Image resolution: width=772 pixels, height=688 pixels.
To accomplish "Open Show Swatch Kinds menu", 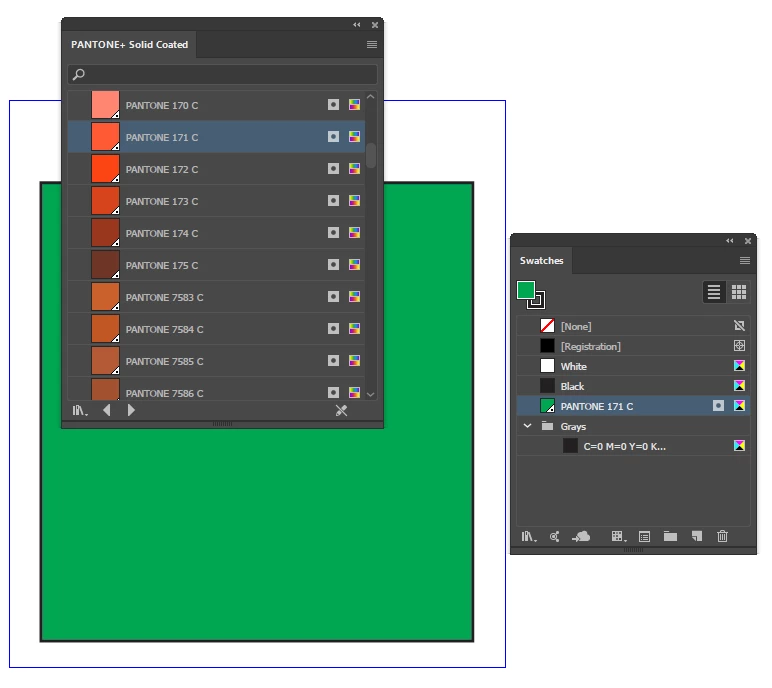I will tap(618, 536).
